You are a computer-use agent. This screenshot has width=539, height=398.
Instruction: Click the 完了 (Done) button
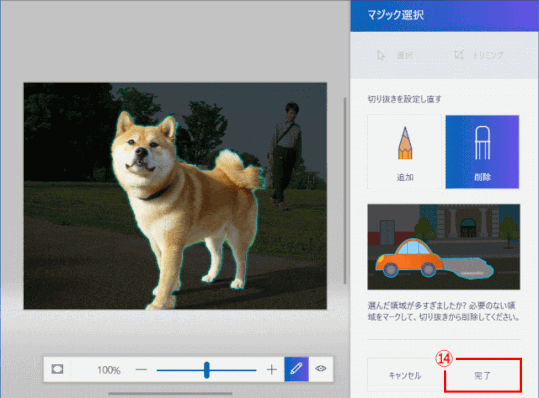tap(482, 375)
